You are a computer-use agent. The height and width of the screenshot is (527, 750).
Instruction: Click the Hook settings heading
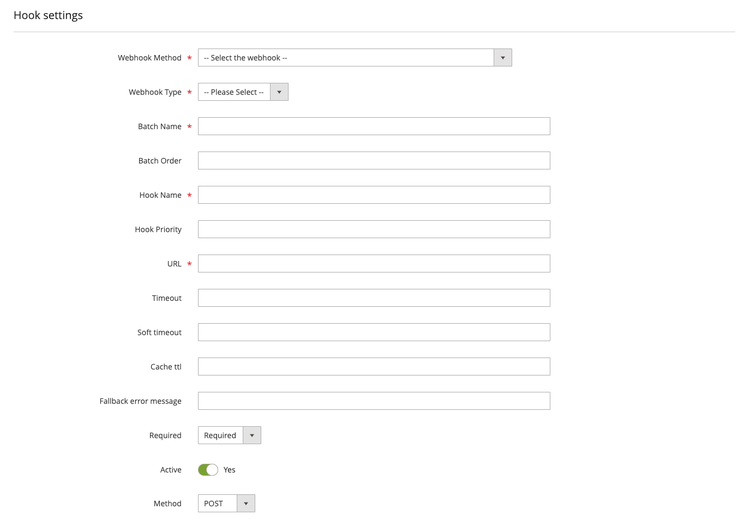point(48,15)
